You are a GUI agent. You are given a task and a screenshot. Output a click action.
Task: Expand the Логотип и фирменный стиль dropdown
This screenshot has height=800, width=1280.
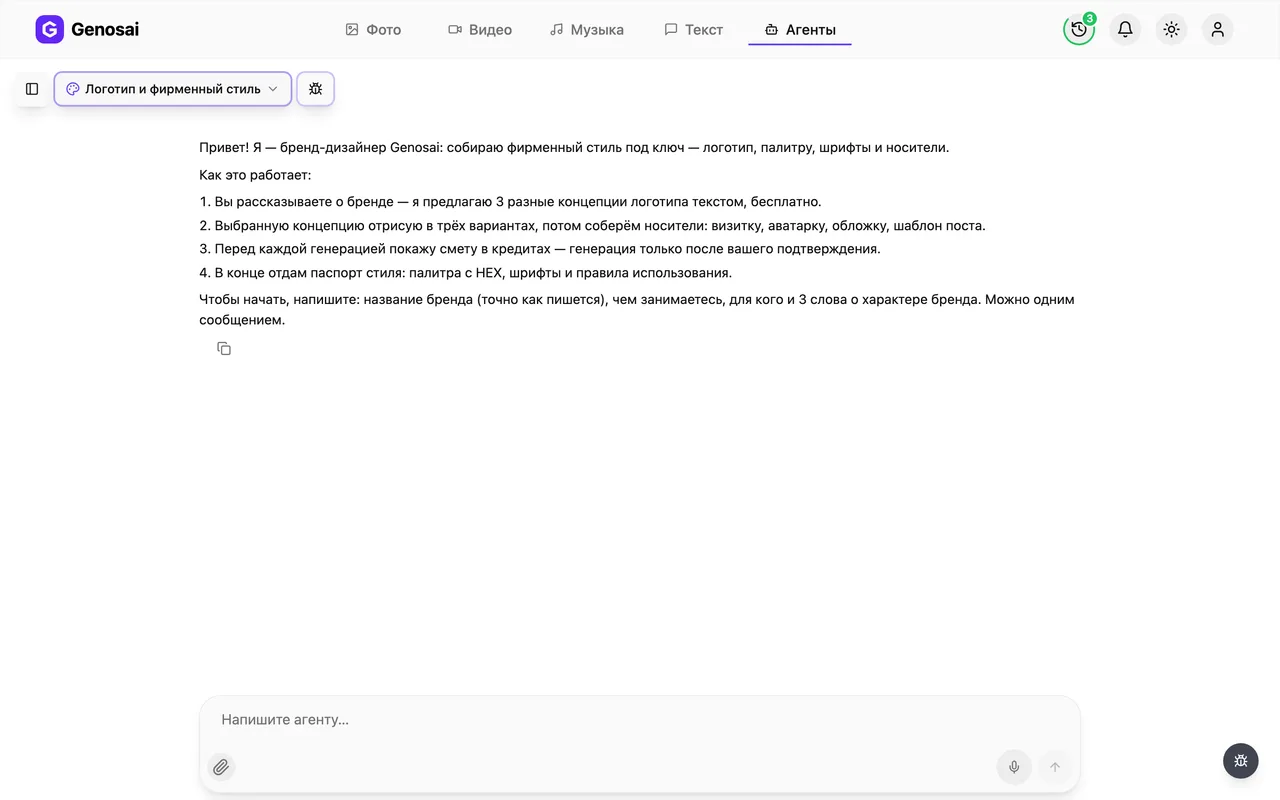pyautogui.click(x=173, y=89)
